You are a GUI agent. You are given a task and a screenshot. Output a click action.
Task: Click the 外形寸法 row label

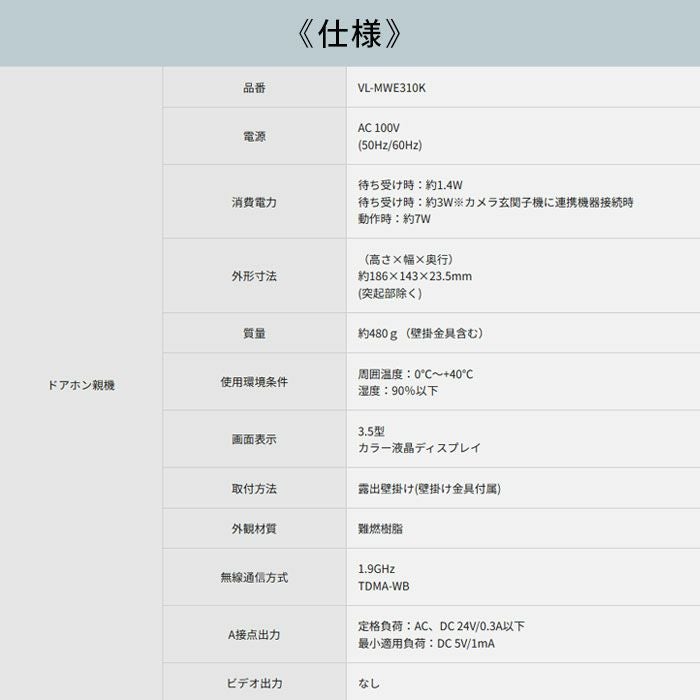254,276
